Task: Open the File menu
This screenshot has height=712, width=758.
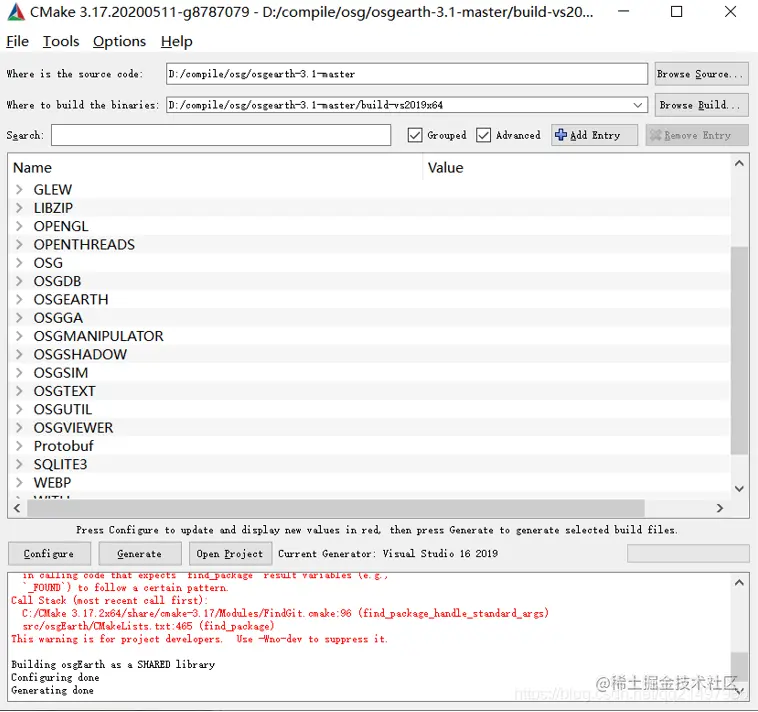Action: pyautogui.click(x=17, y=42)
